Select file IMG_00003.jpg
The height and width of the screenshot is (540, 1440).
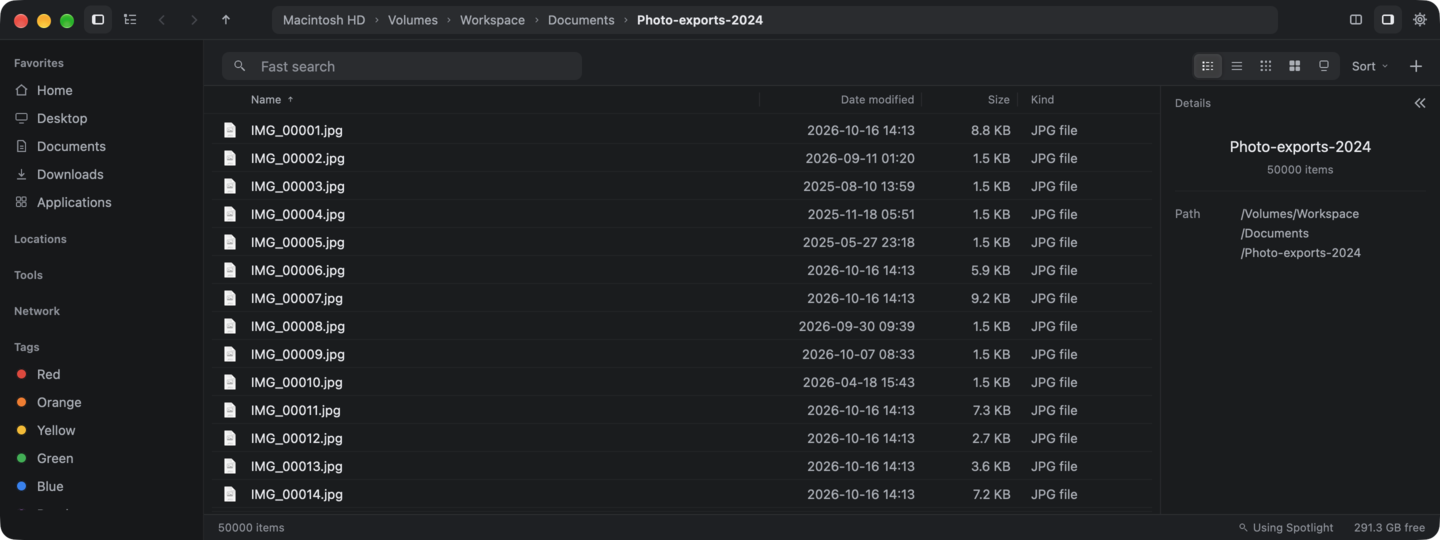(682, 186)
